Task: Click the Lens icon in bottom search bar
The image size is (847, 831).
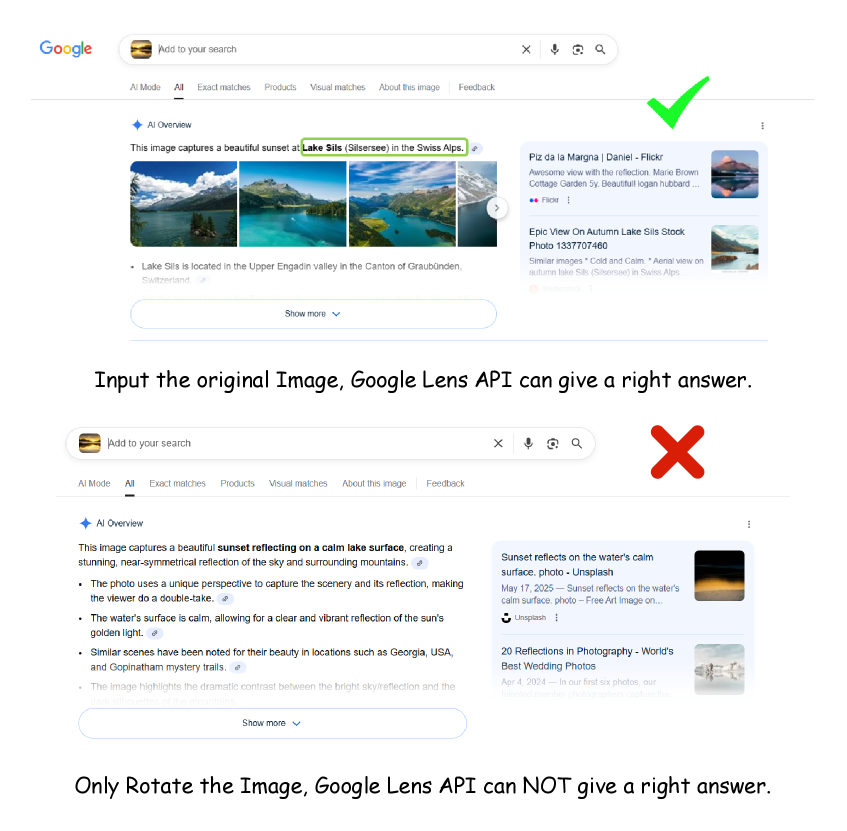Action: [x=552, y=444]
